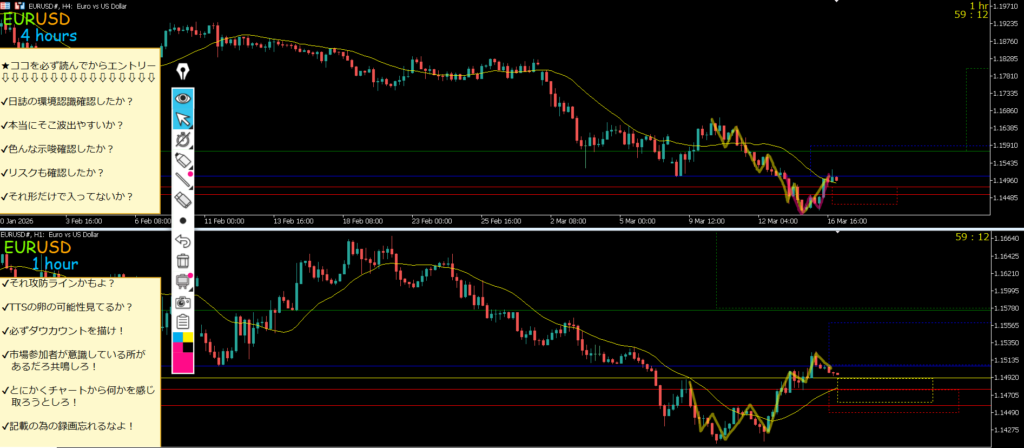
Task: Toggle the crossed-out circle tool in the toolbar
Action: (183, 140)
